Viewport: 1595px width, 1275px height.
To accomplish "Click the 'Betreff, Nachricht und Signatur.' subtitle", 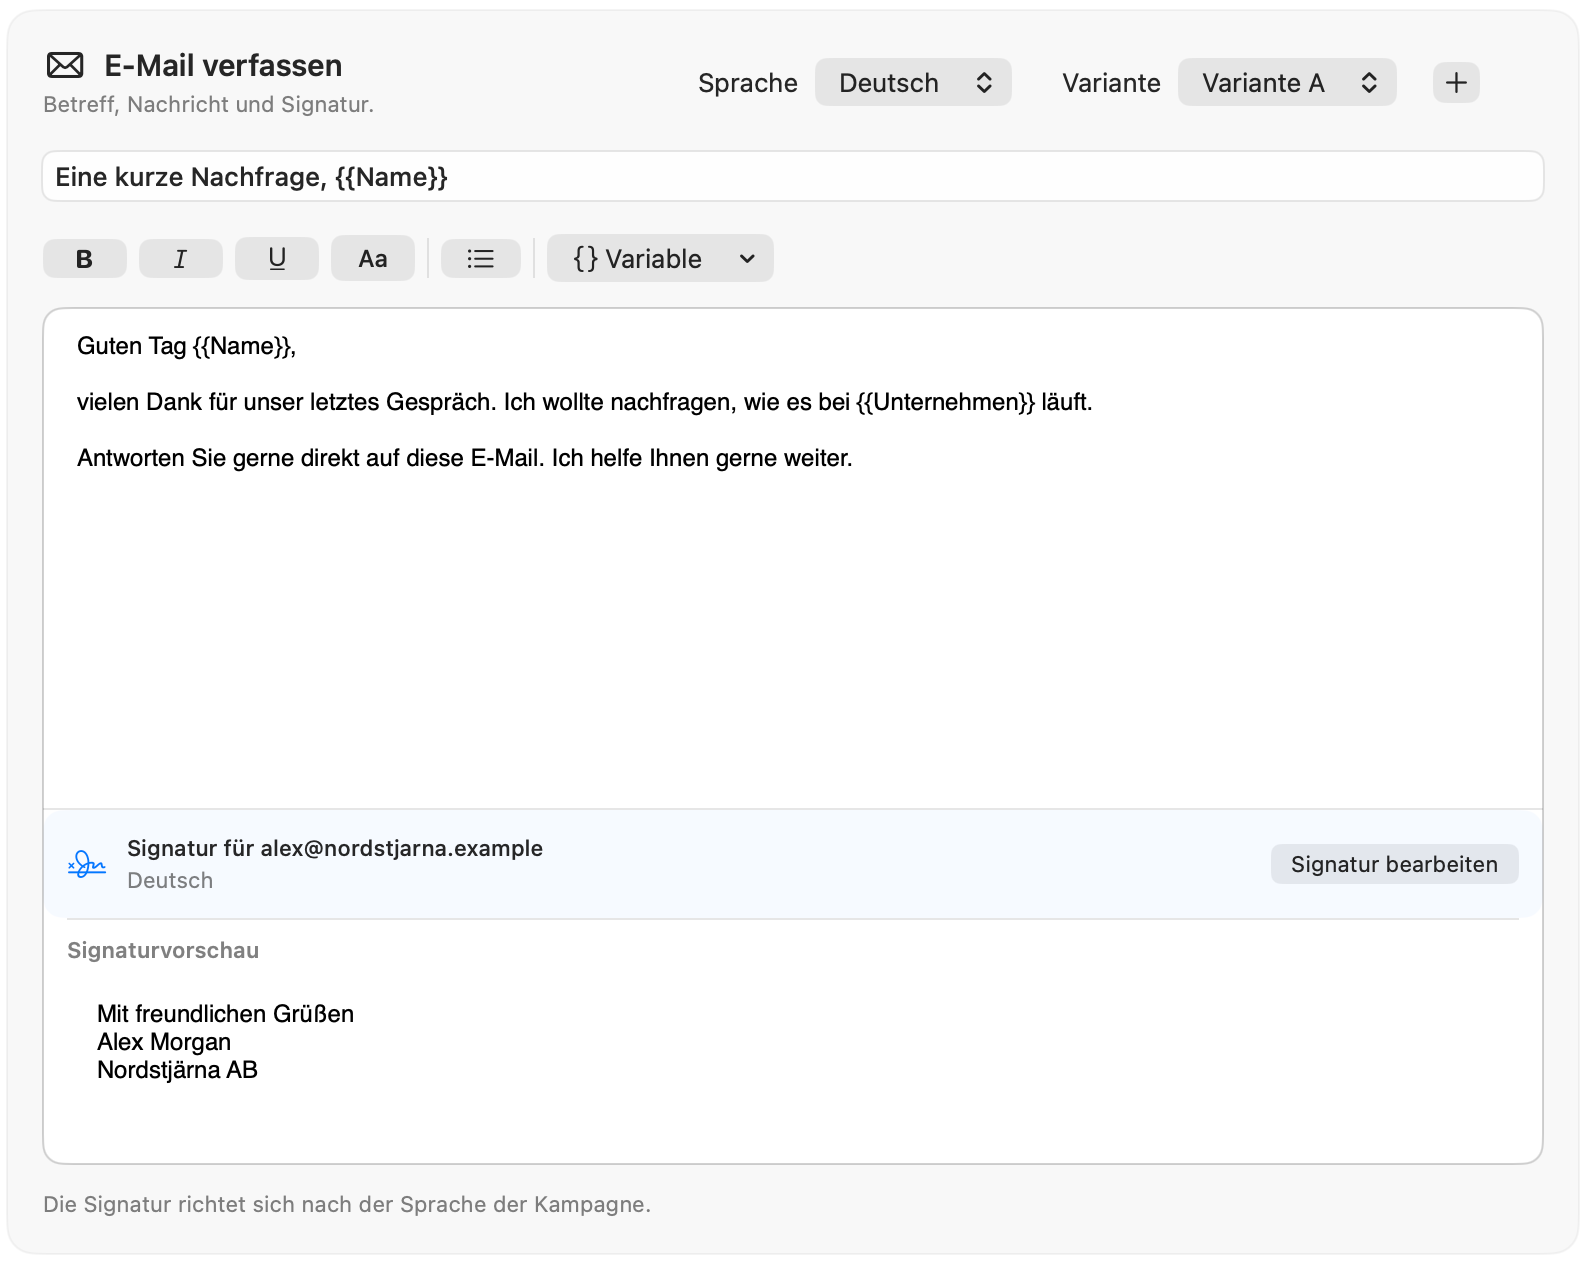I will click(x=209, y=104).
